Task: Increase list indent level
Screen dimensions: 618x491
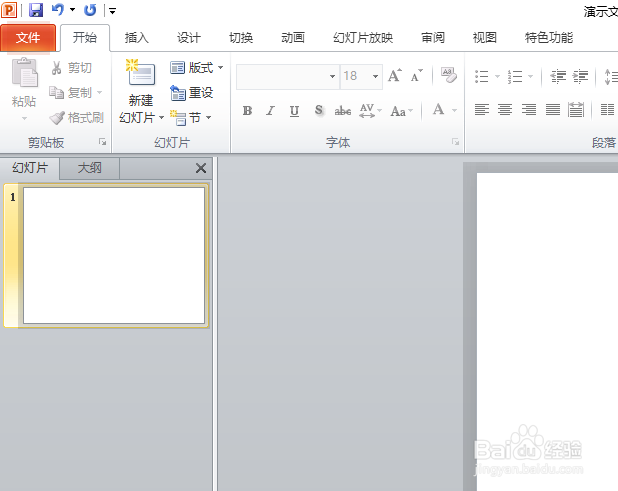Action: click(580, 76)
